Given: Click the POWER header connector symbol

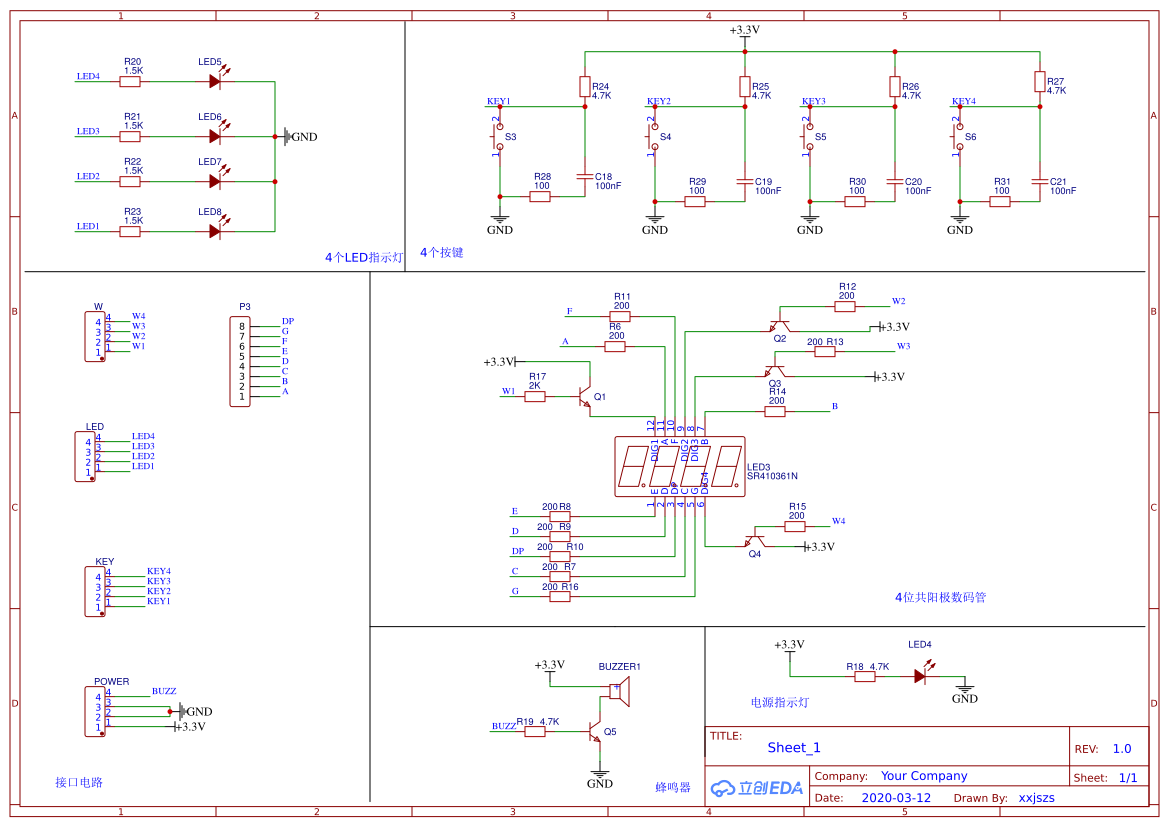Looking at the screenshot, I should (x=95, y=710).
